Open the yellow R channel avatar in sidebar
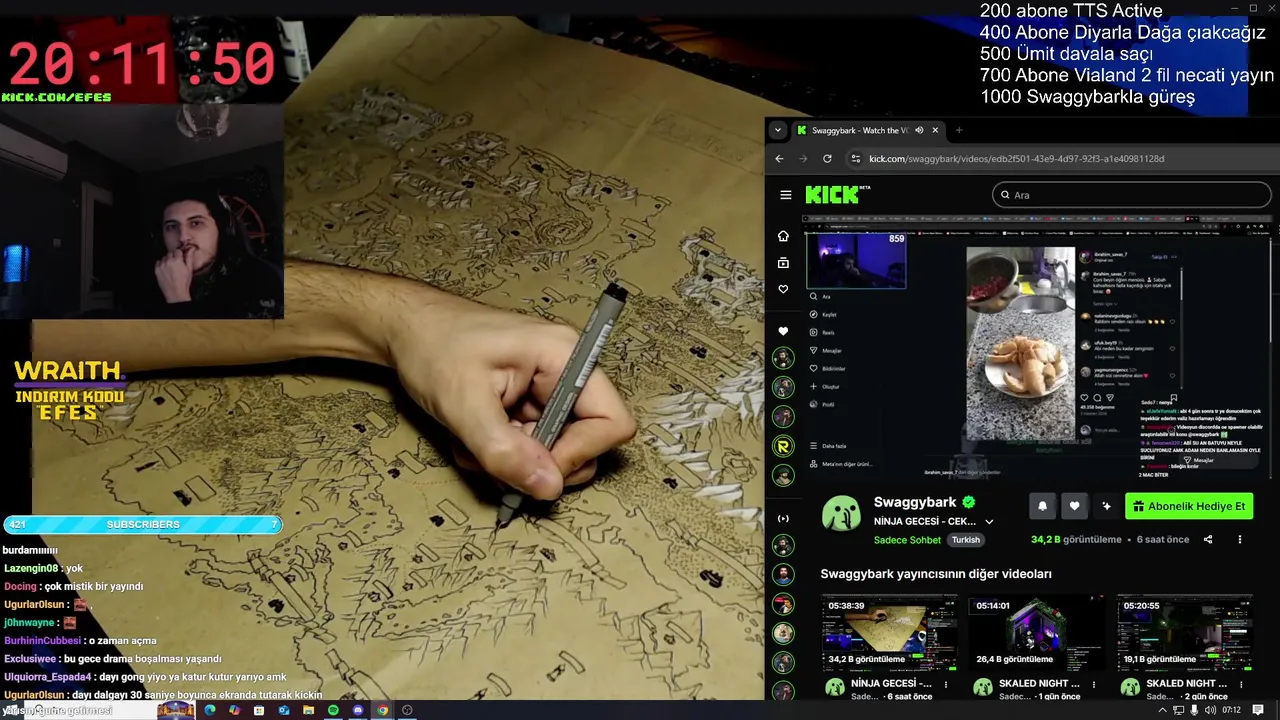Screen dimensions: 1280x720 tap(783, 446)
